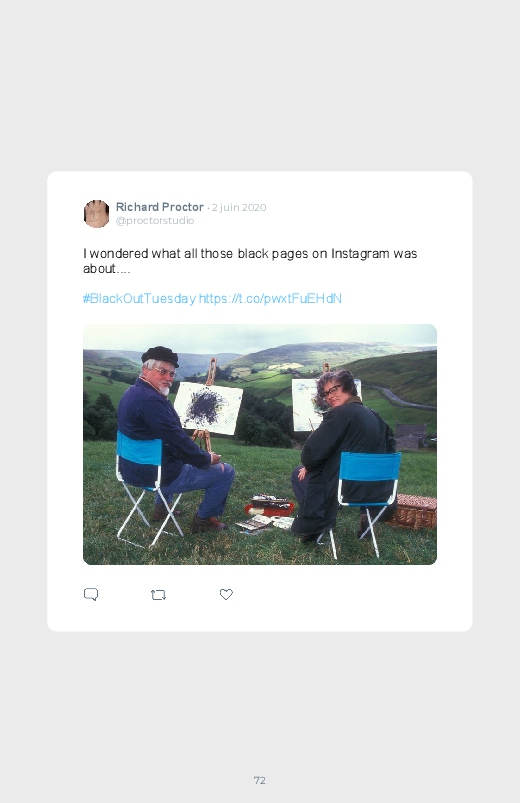520x803 pixels.
Task: Open the @proctorstudio handle
Action: (x=155, y=221)
